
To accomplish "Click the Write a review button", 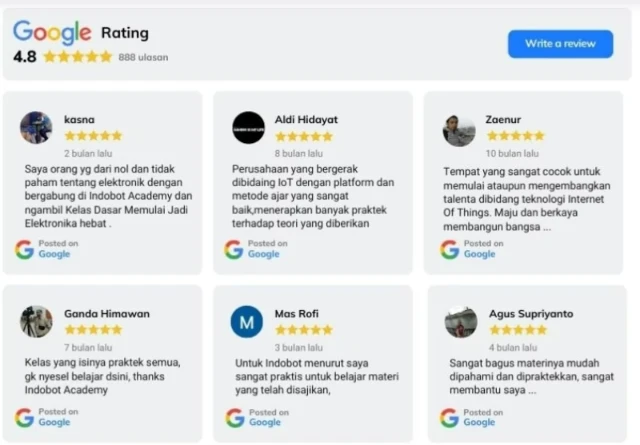I will (x=560, y=43).
